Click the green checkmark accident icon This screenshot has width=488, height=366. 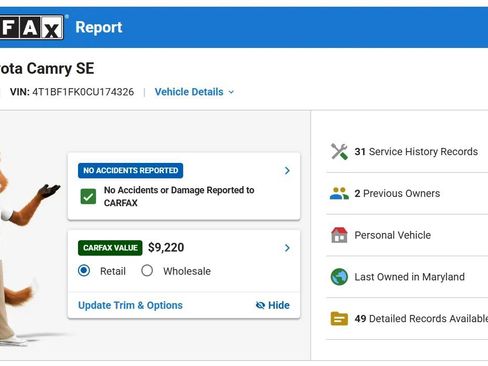pyautogui.click(x=88, y=196)
